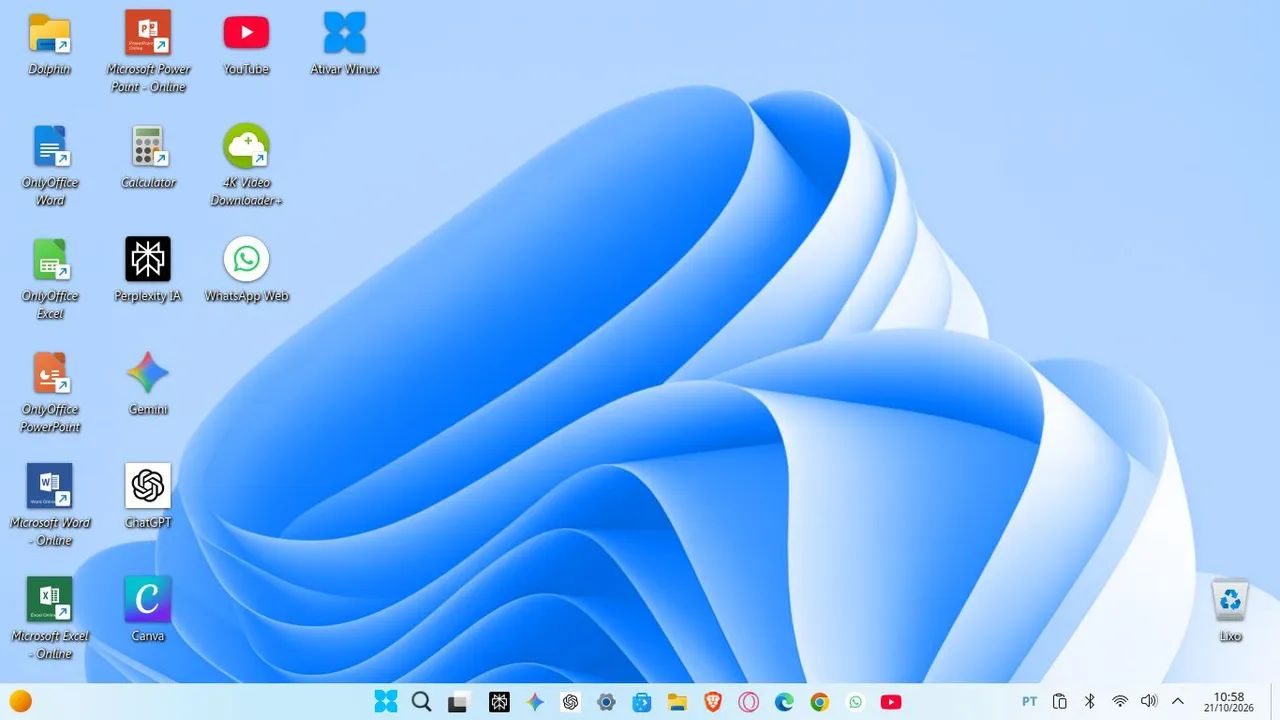Switch keyboard layout via the PT indicator
This screenshot has height=720, width=1280.
1029,702
